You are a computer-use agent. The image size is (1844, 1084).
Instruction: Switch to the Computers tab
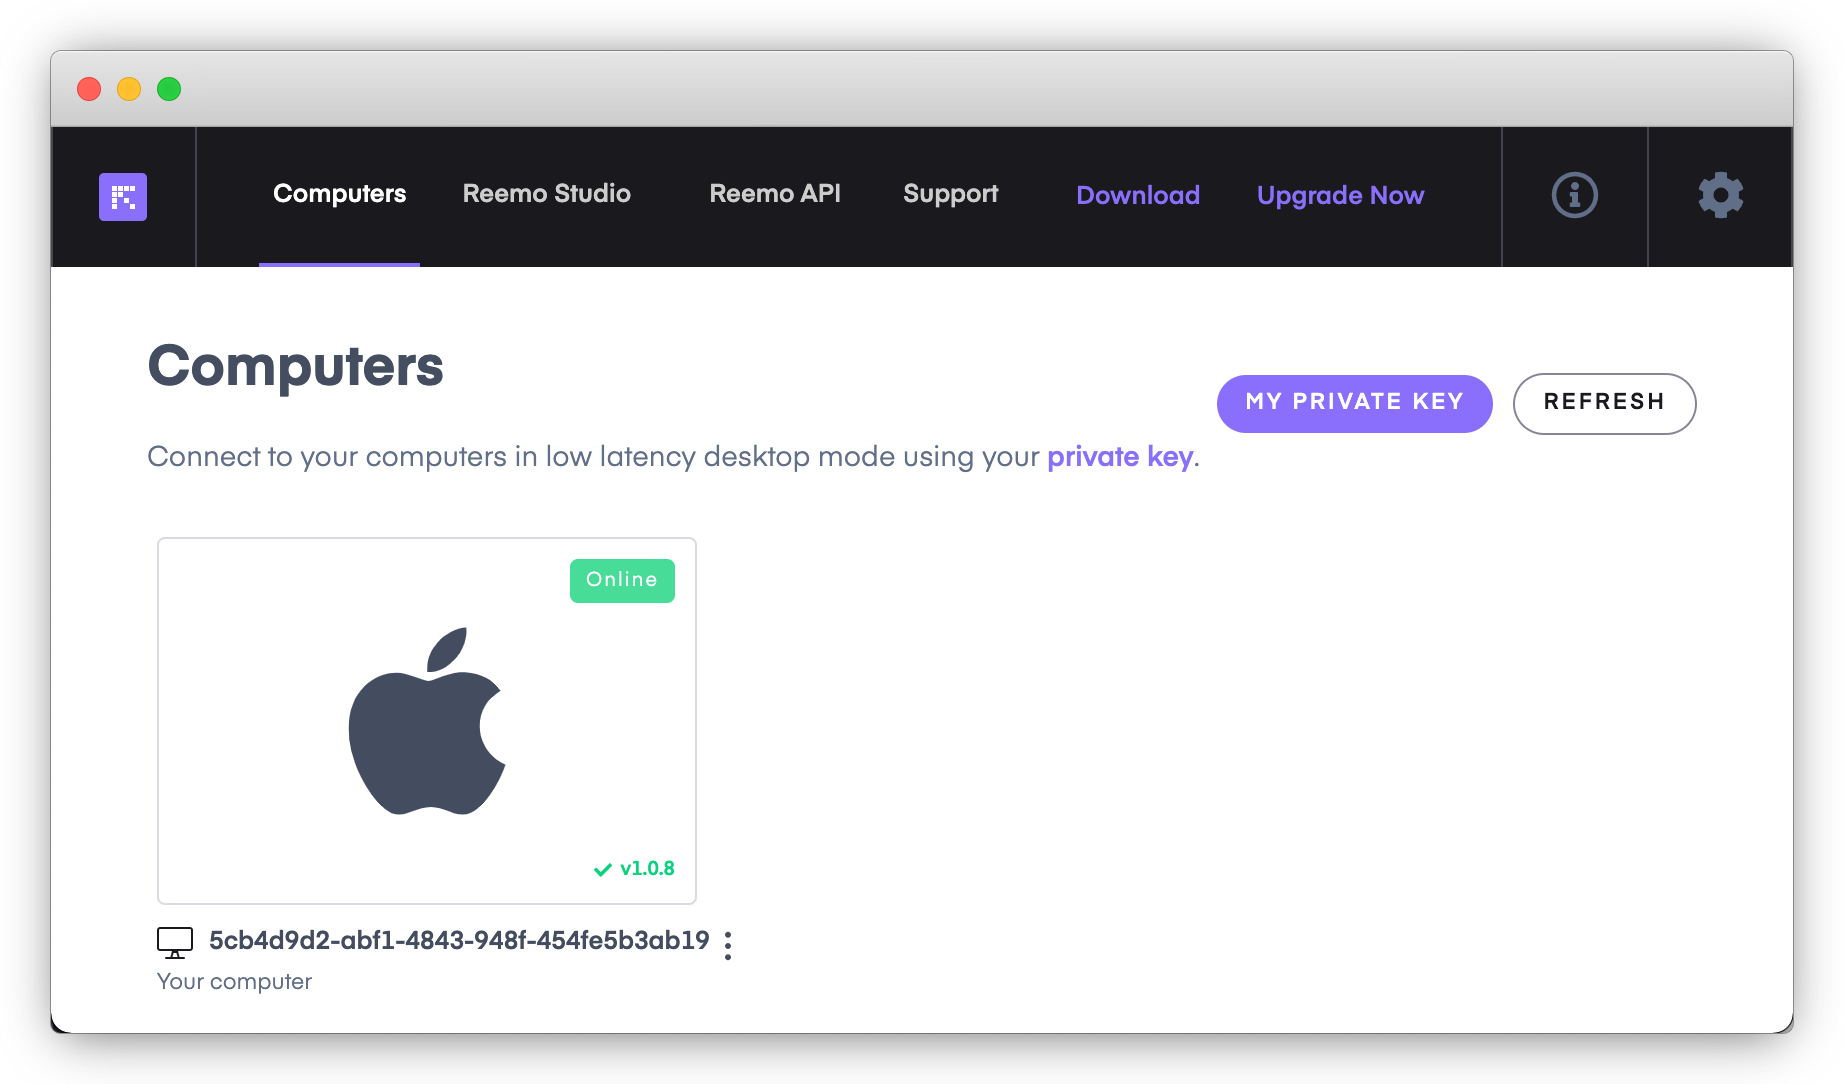339,194
